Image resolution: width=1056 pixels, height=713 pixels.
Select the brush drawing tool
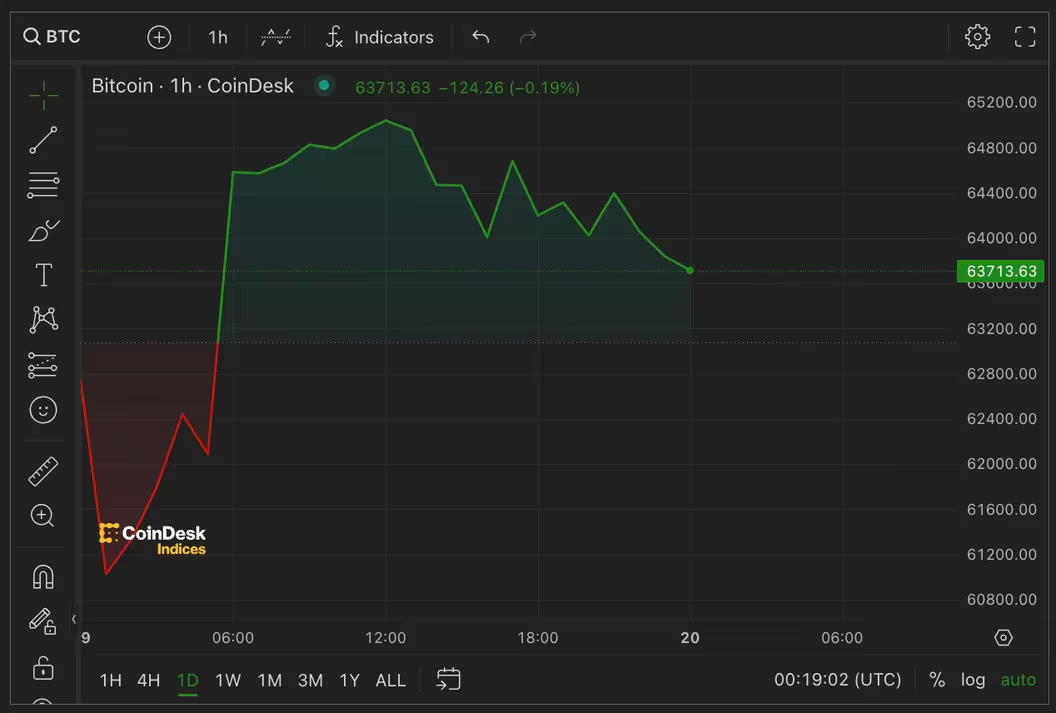click(x=43, y=230)
